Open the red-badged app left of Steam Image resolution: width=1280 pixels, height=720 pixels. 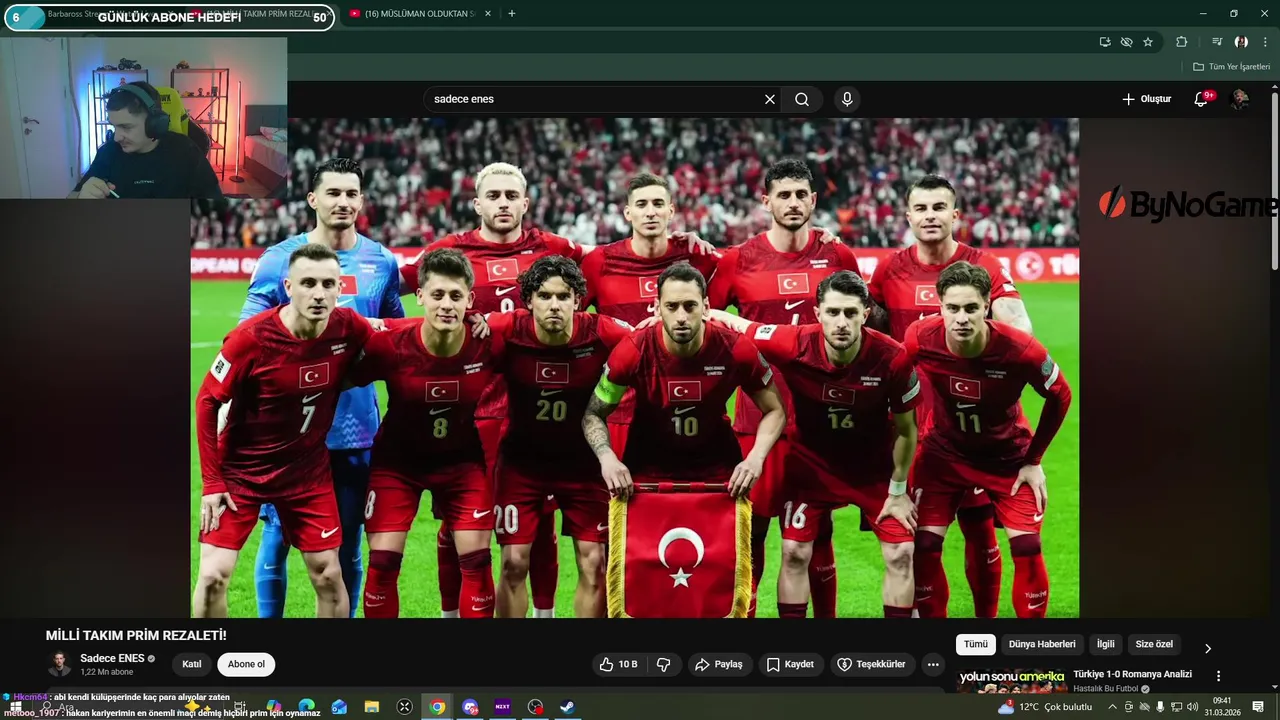535,707
